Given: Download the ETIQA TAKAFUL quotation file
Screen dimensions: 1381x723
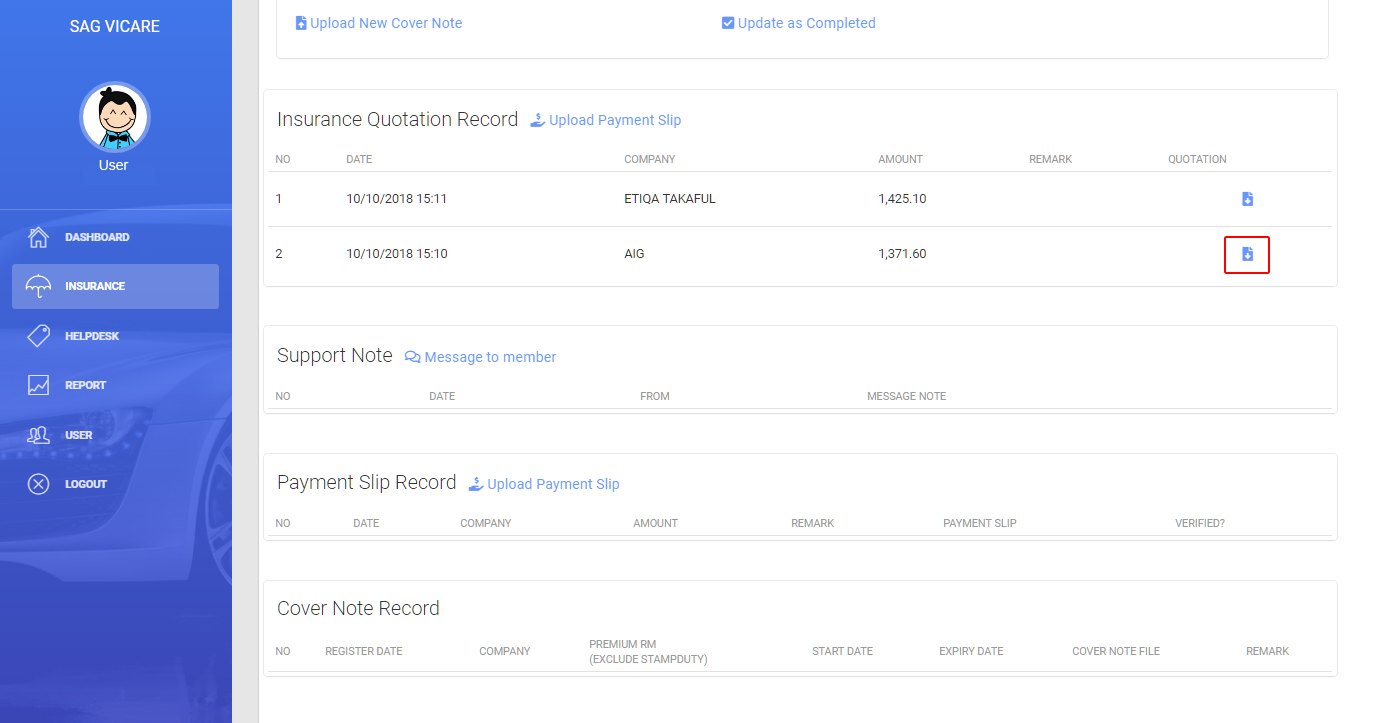Looking at the screenshot, I should pyautogui.click(x=1247, y=199).
